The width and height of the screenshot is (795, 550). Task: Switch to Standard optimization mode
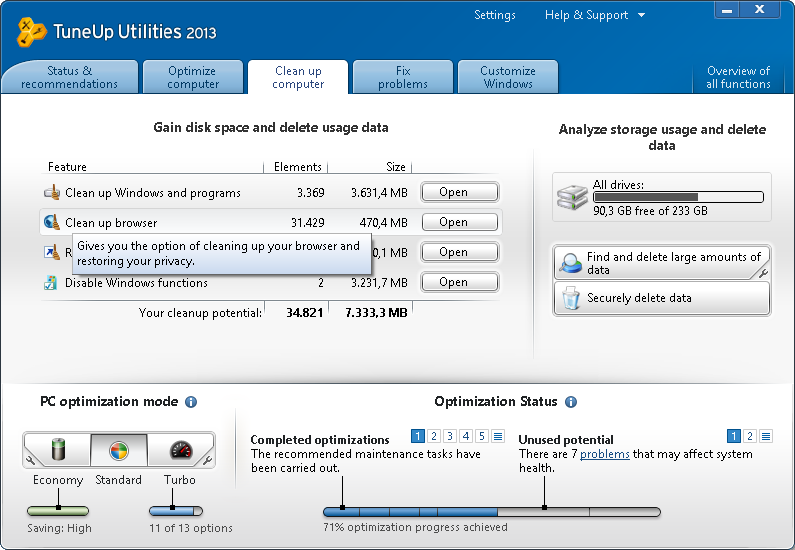coord(119,450)
